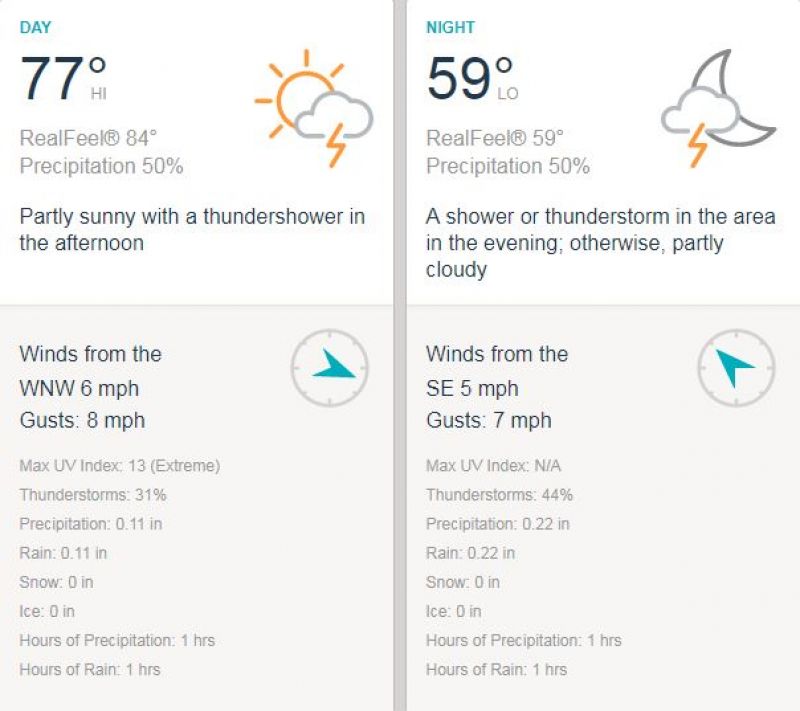Screen dimensions: 800x711
Task: Click the 59° low temperature
Action: coord(472,78)
